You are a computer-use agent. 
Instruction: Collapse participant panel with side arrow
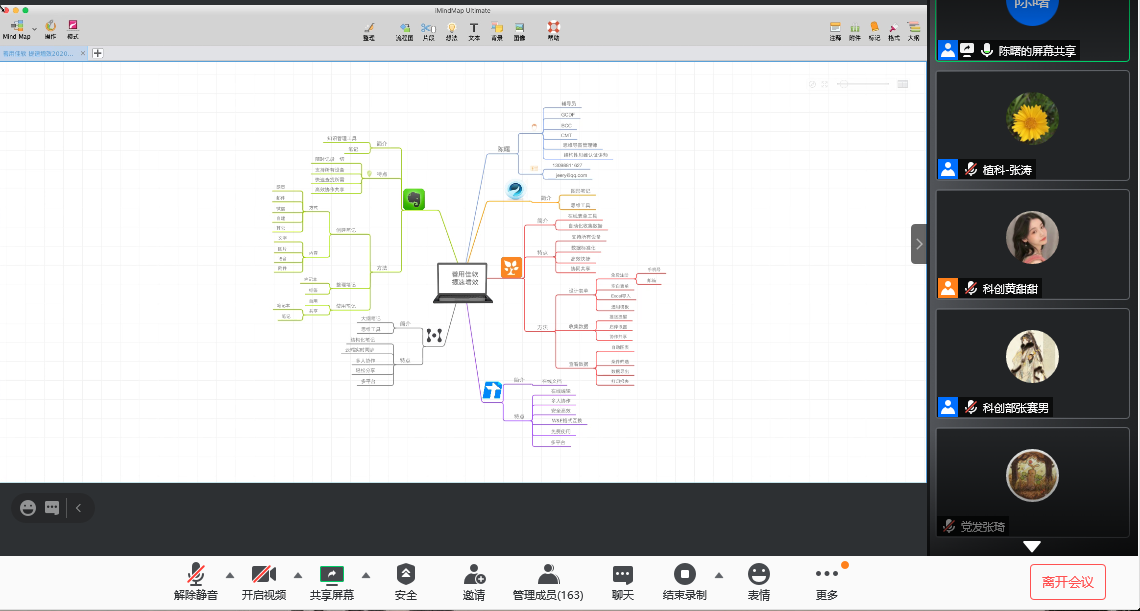tap(918, 244)
